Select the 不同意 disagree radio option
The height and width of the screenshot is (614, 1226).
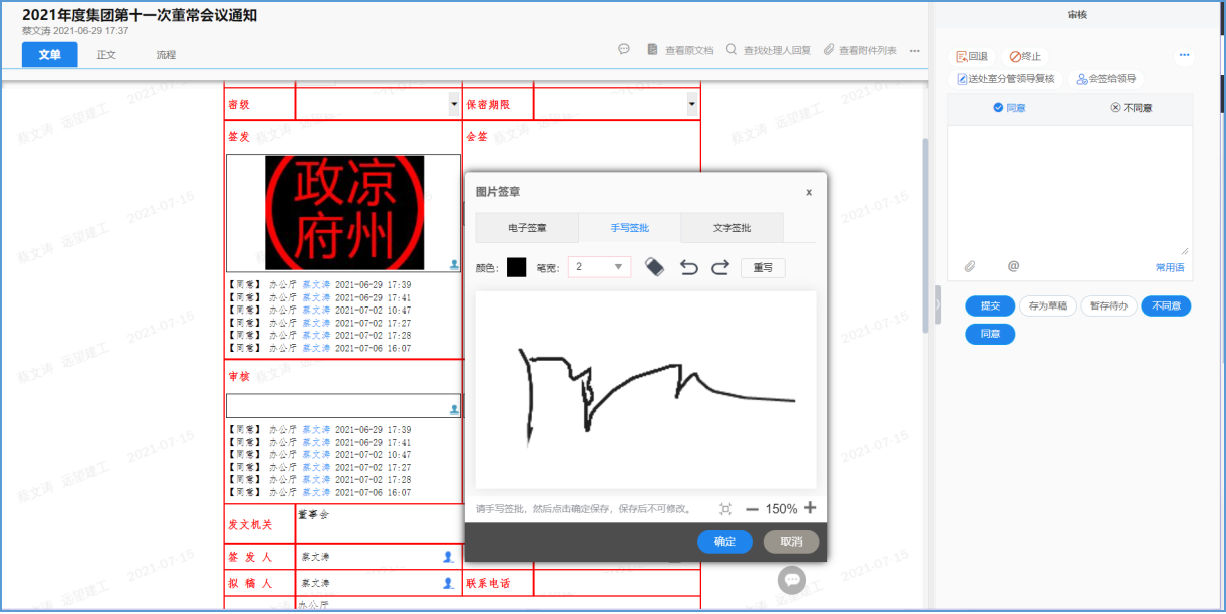coord(1131,108)
